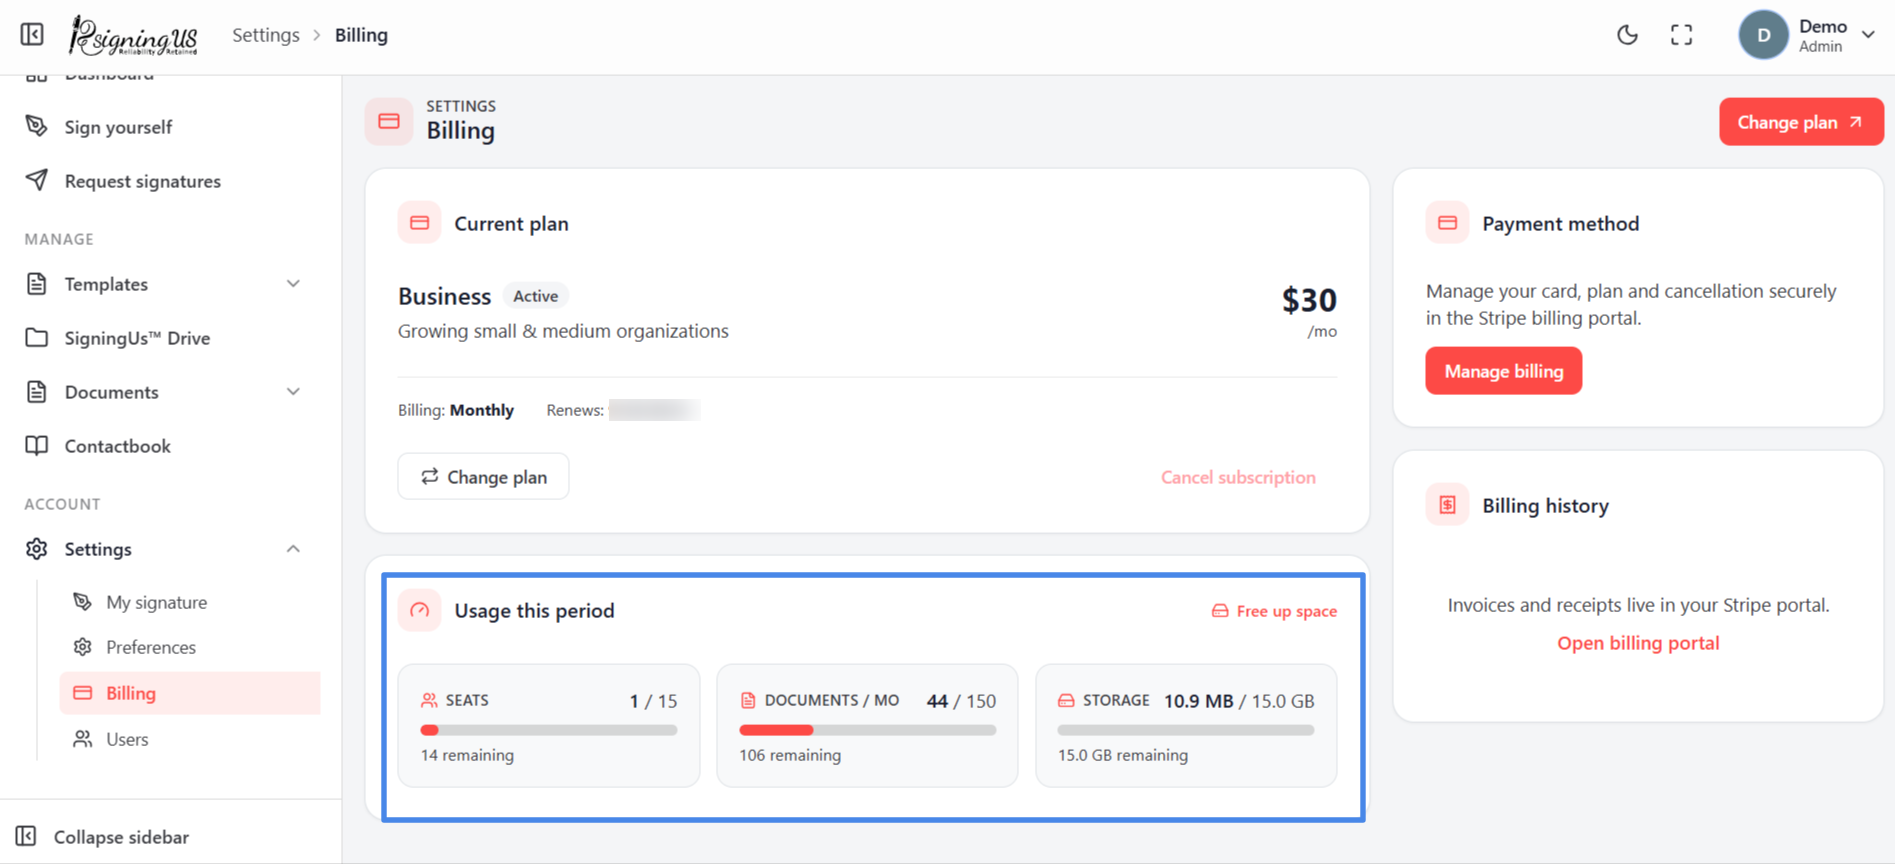Click the red Change plan button at top right
Viewport: 1895px width, 864px height.
(x=1801, y=122)
